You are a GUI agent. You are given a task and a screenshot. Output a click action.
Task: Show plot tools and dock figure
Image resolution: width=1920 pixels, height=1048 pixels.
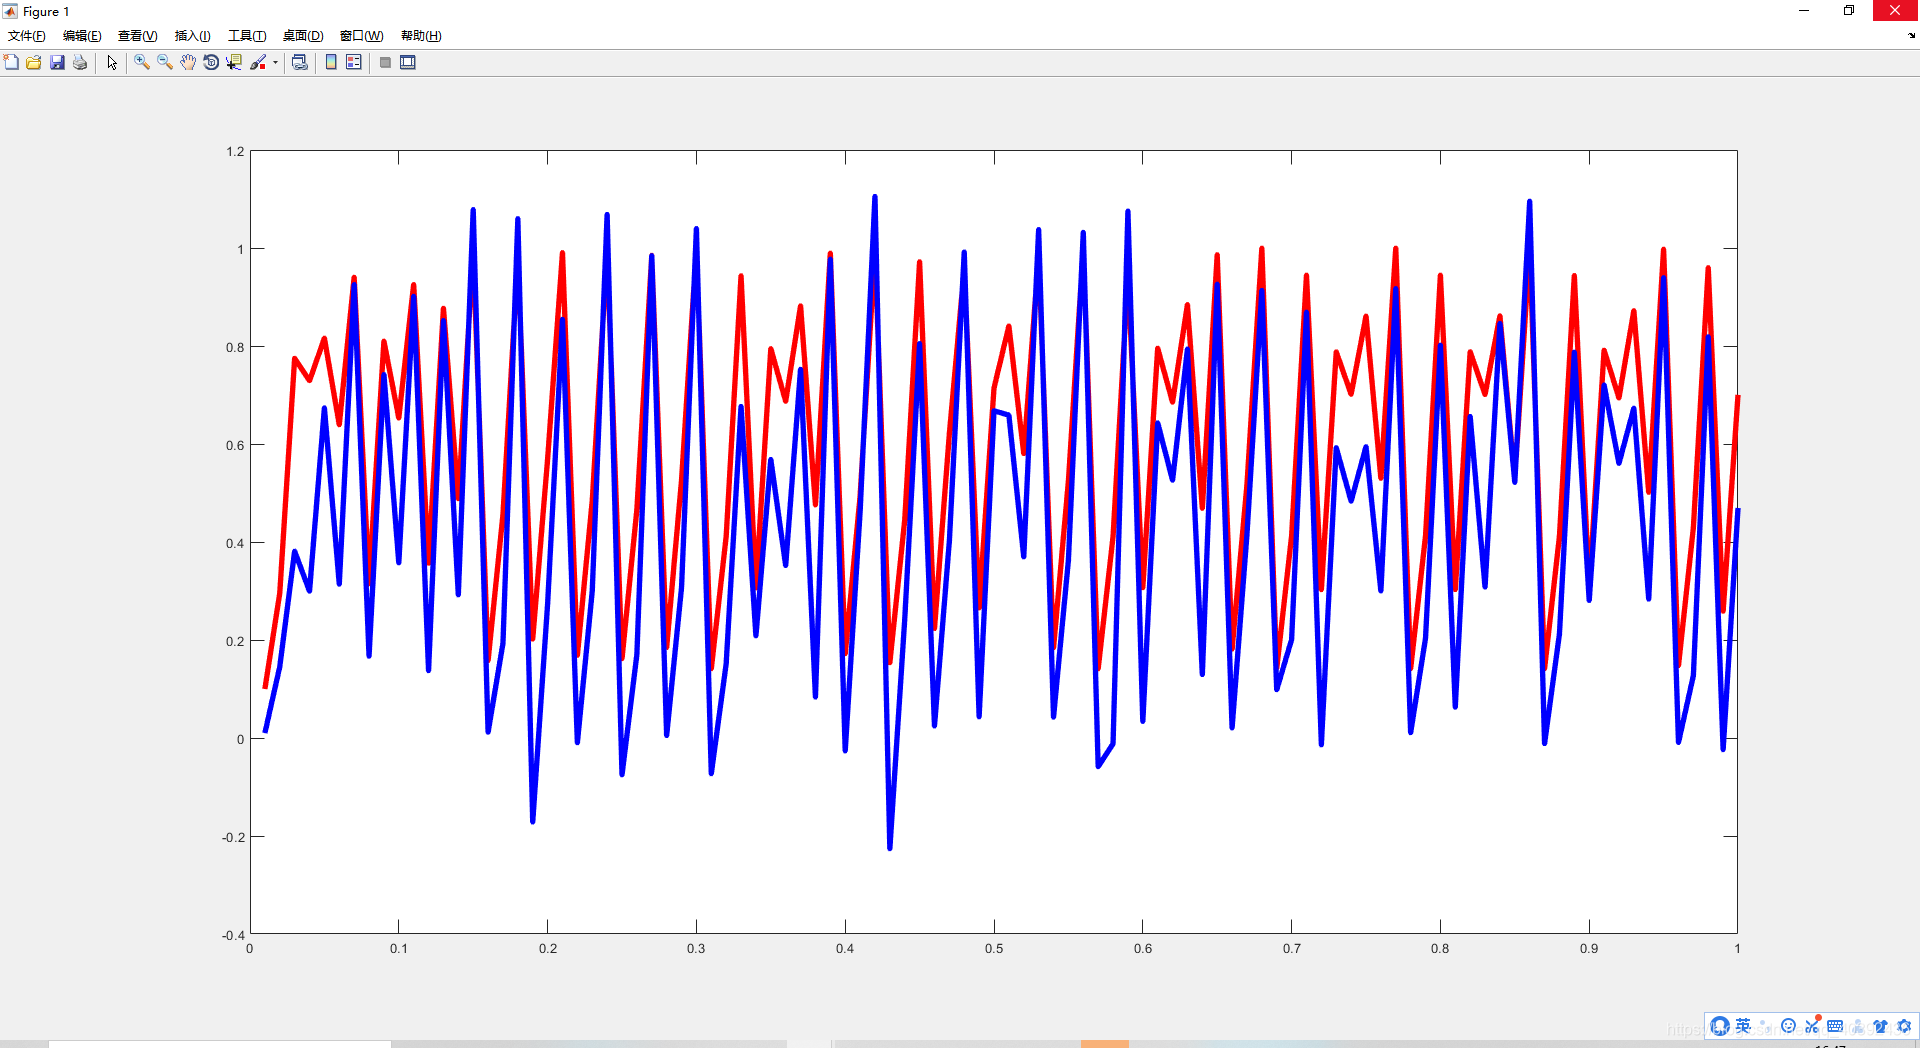[x=408, y=62]
